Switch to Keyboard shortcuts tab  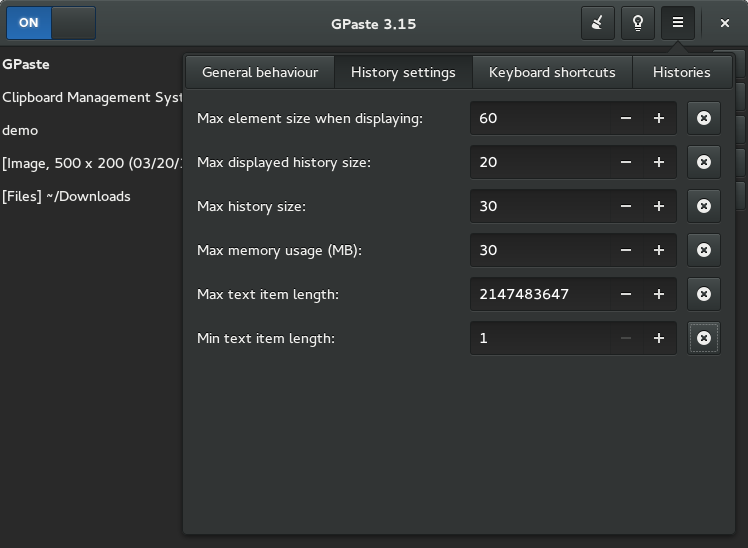tap(552, 72)
